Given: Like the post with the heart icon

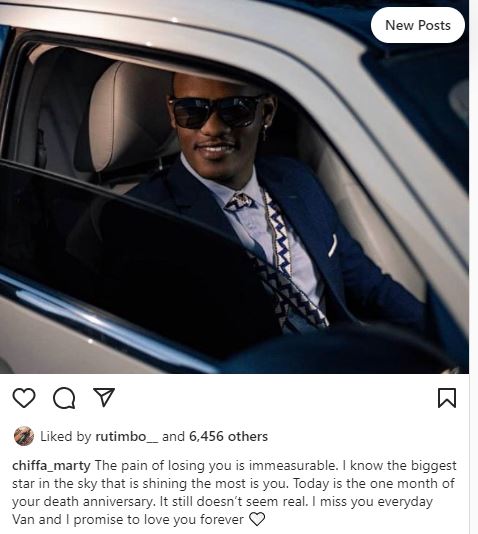Looking at the screenshot, I should click(24, 397).
